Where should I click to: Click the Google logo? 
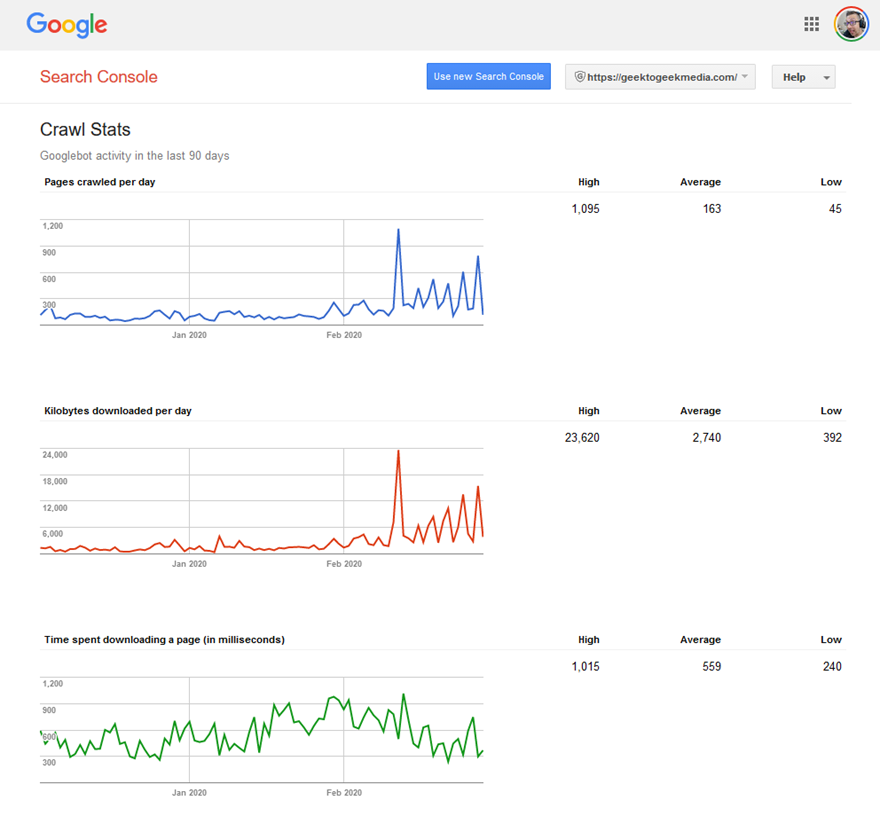(67, 25)
